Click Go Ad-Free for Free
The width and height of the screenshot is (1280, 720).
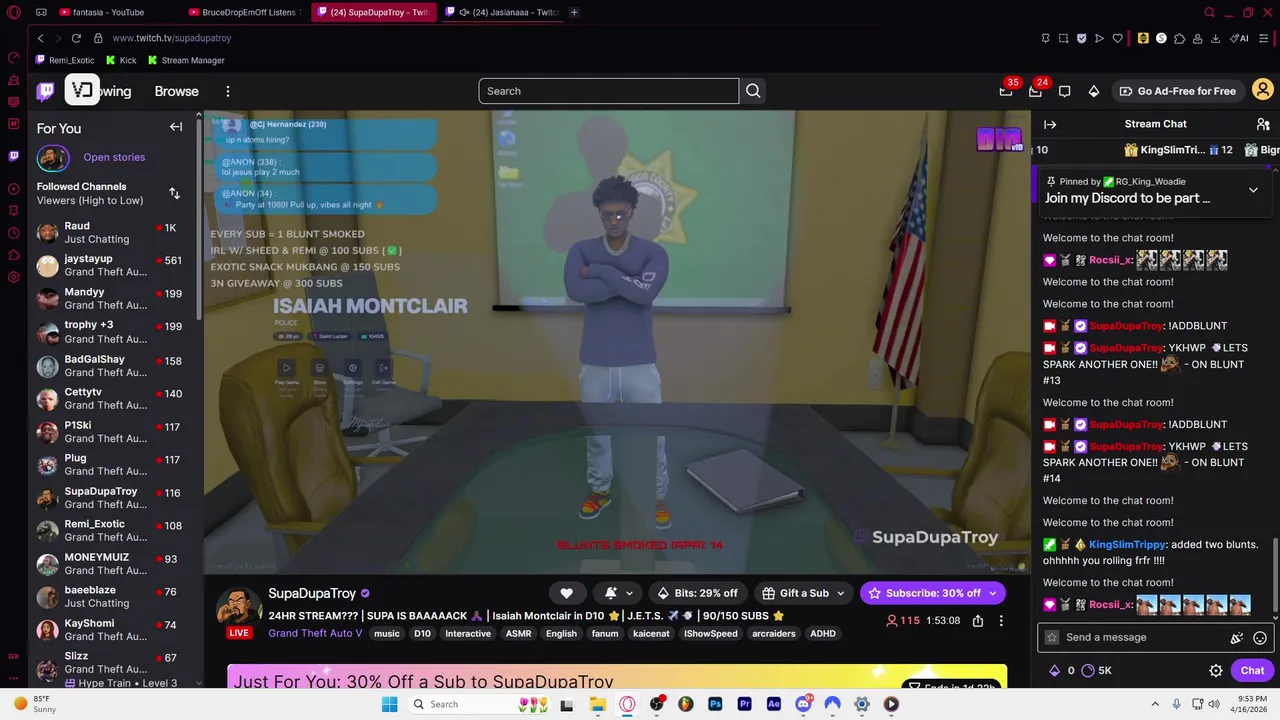pyautogui.click(x=1178, y=91)
